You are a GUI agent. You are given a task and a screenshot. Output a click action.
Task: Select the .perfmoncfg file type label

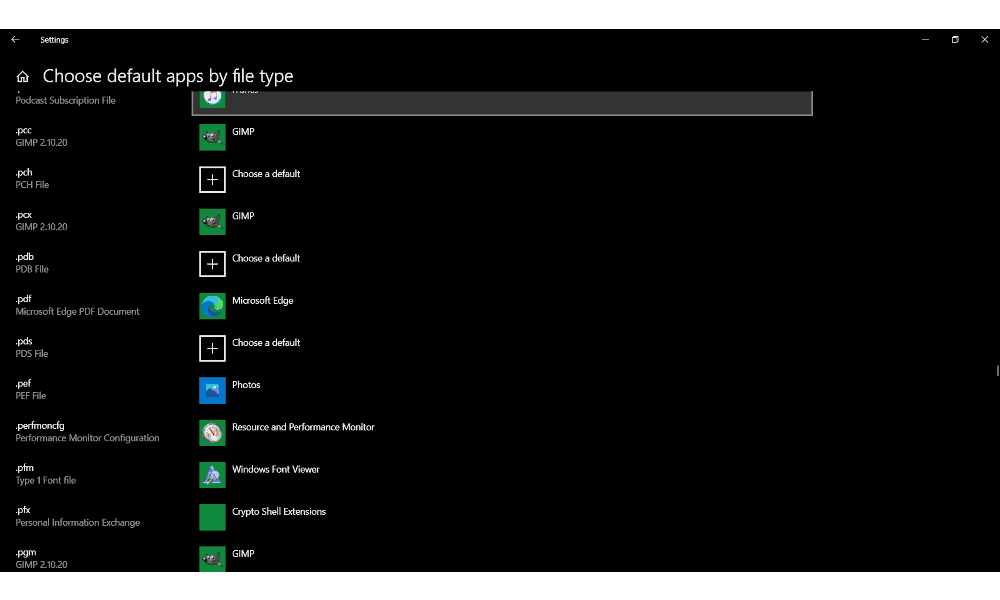(87, 432)
